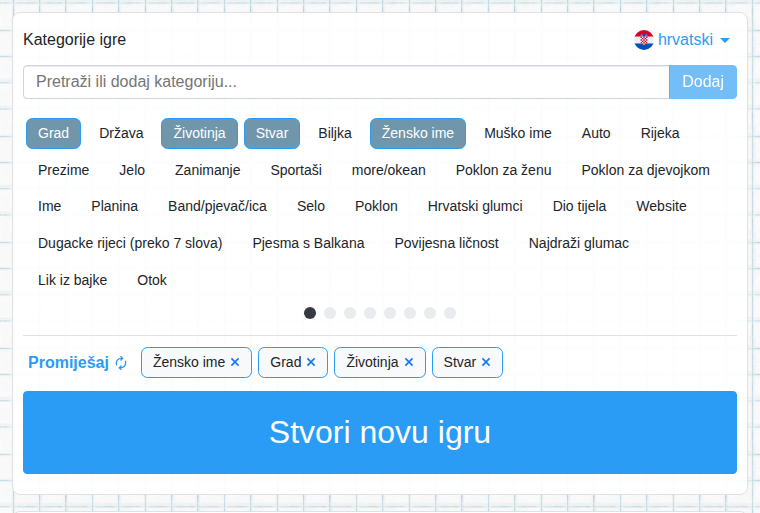Select the Povijesna ličnost category

pos(446,243)
